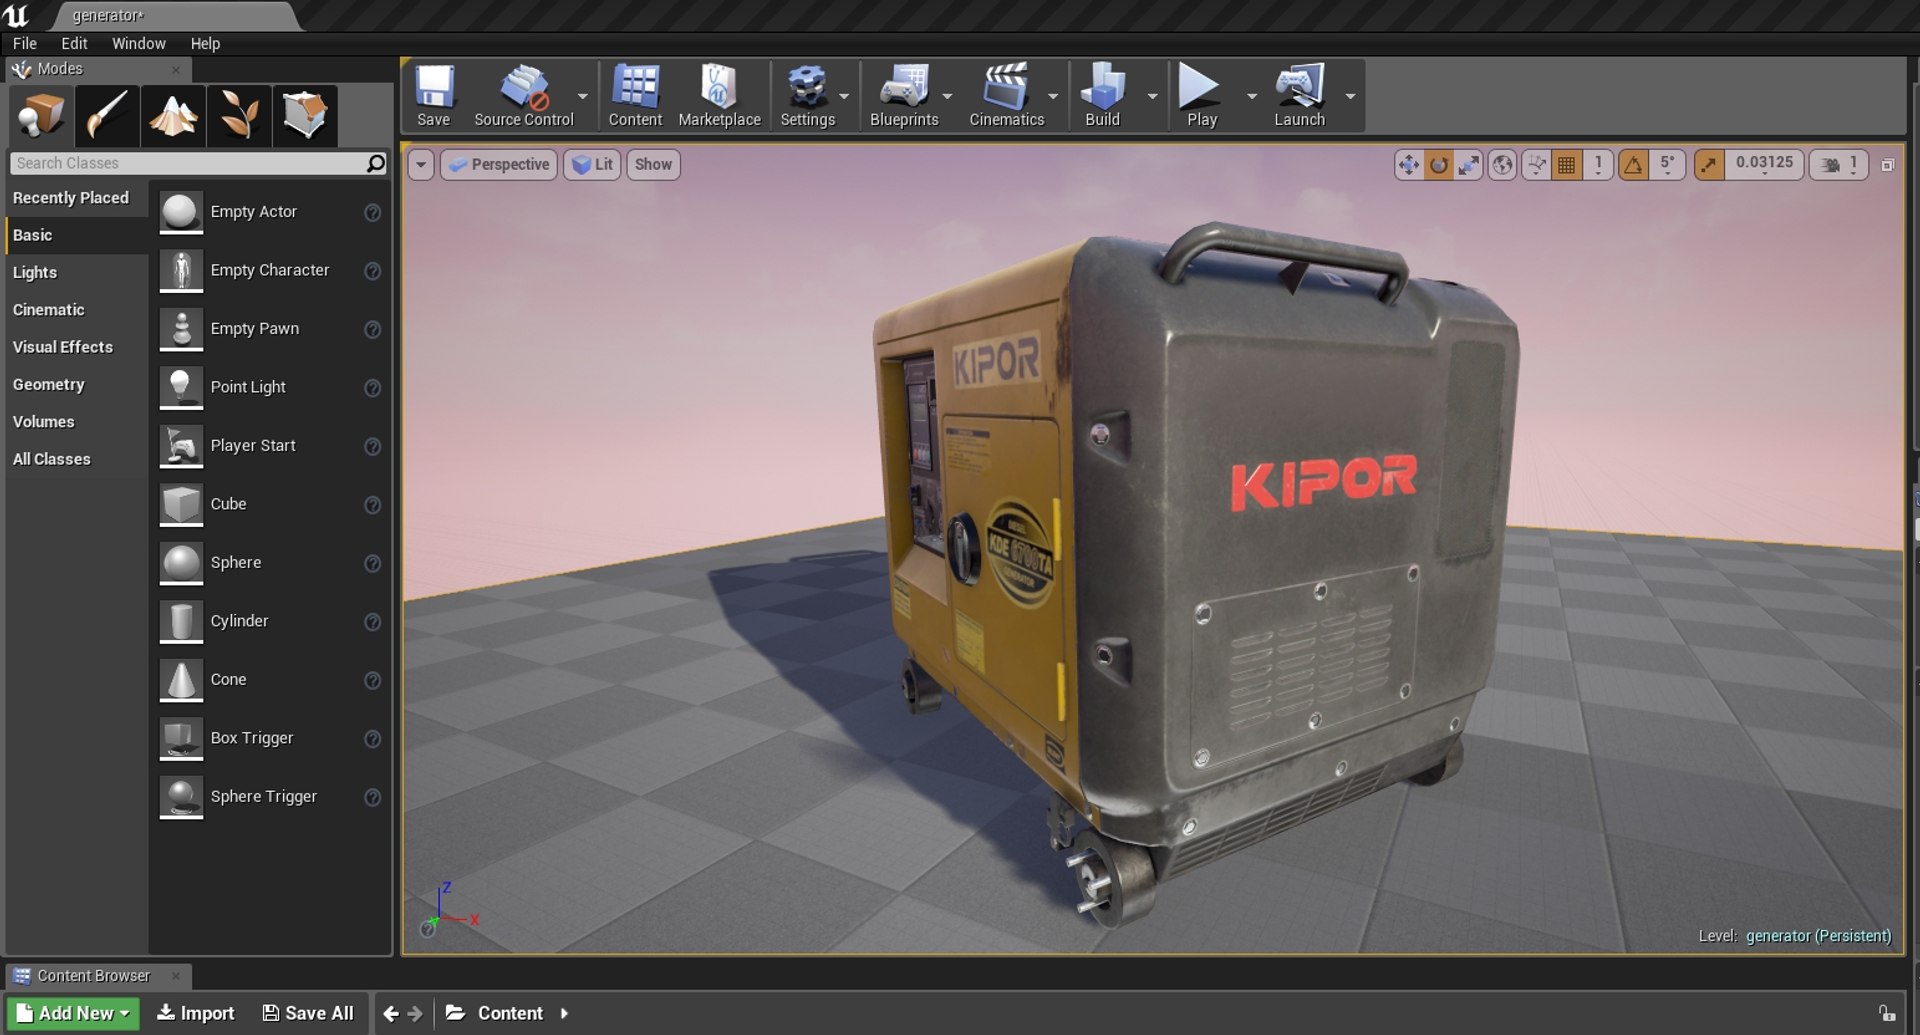Open rotation snap 5° dropdown

point(1667,165)
